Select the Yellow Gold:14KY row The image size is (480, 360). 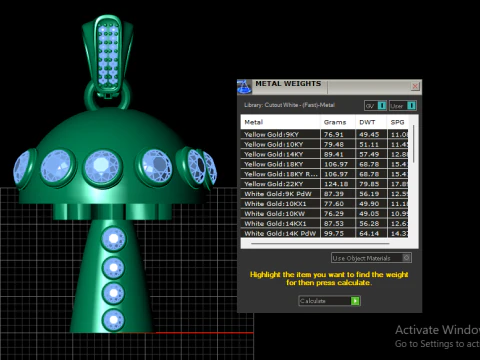click(x=324, y=154)
